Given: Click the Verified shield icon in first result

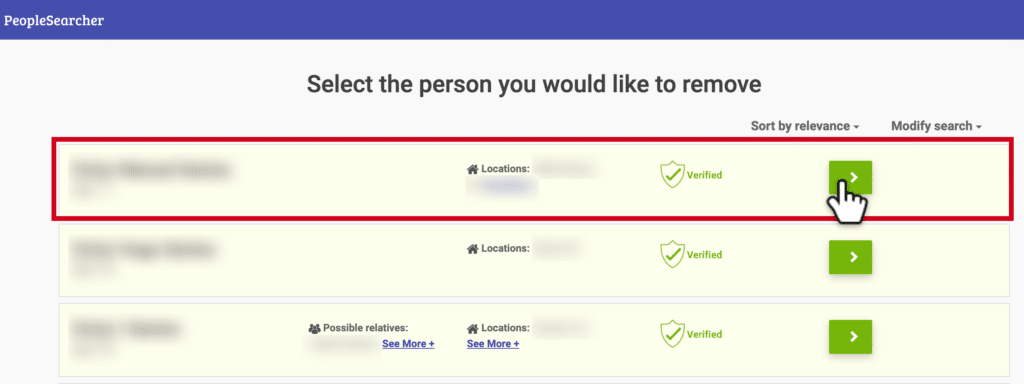Looking at the screenshot, I should click(x=671, y=175).
